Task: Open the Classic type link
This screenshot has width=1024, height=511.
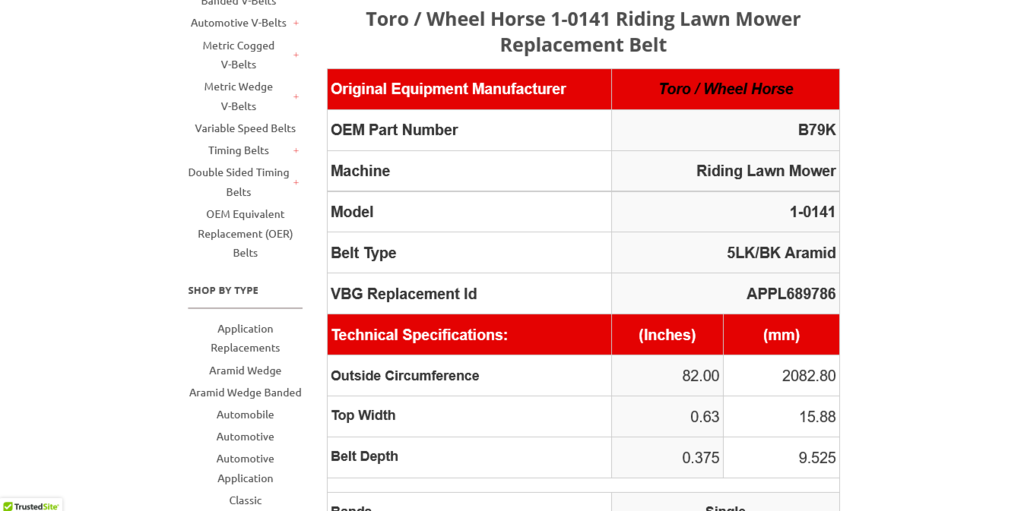Action: (x=245, y=500)
